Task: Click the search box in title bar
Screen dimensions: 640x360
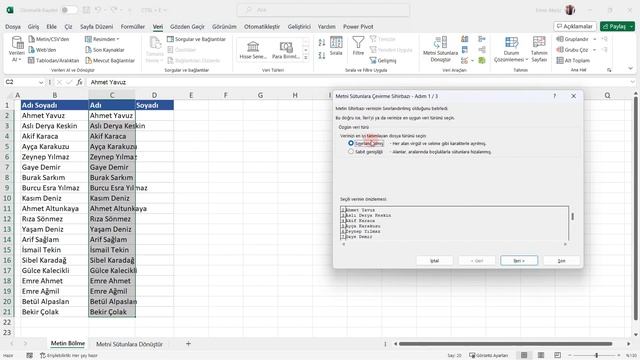Action: [x=323, y=10]
